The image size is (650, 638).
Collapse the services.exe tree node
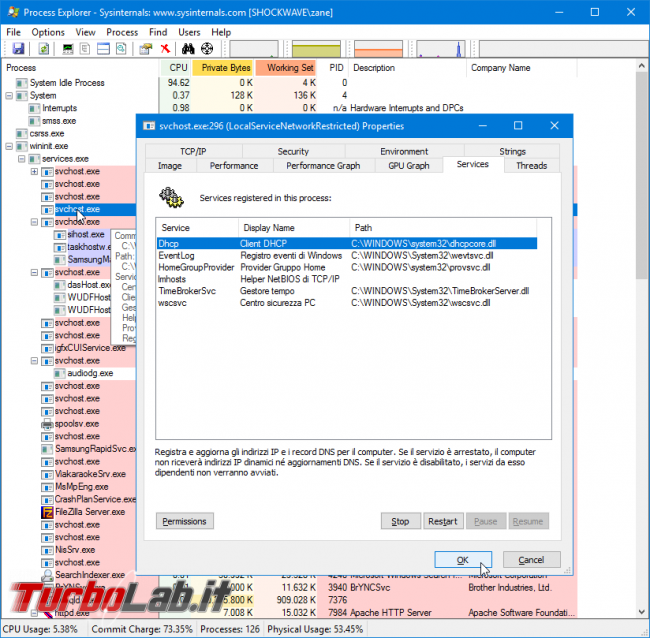(x=22, y=159)
